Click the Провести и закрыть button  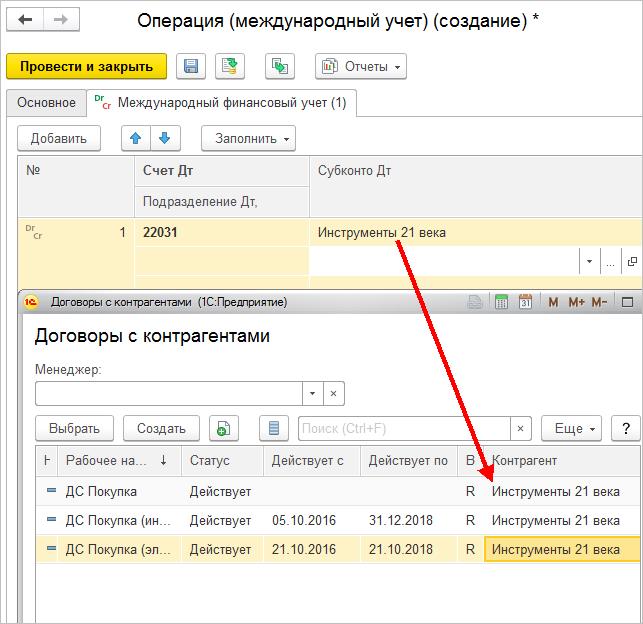[x=87, y=66]
